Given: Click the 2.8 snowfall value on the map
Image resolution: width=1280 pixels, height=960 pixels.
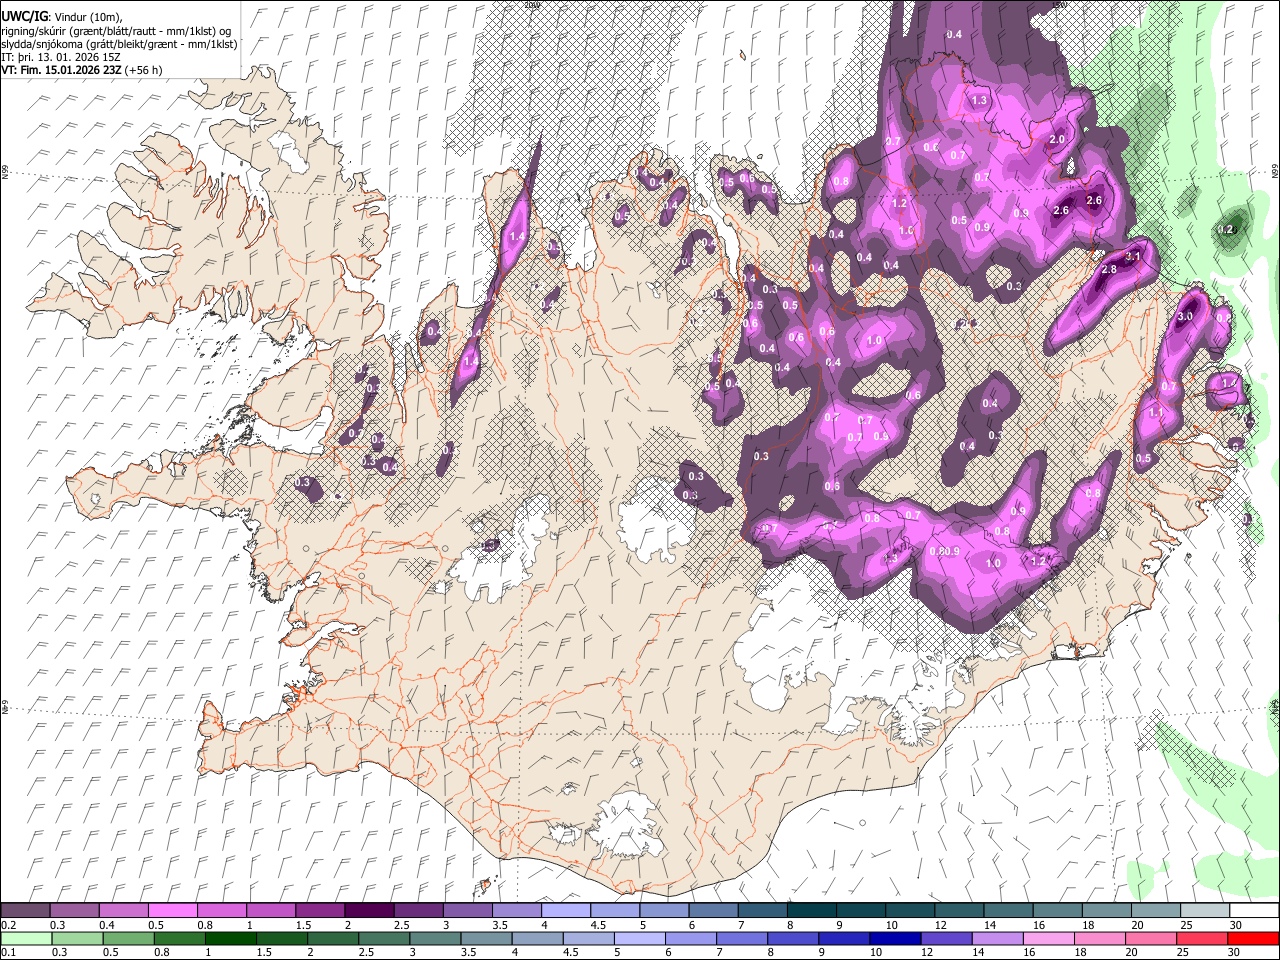Looking at the screenshot, I should point(1108,270).
